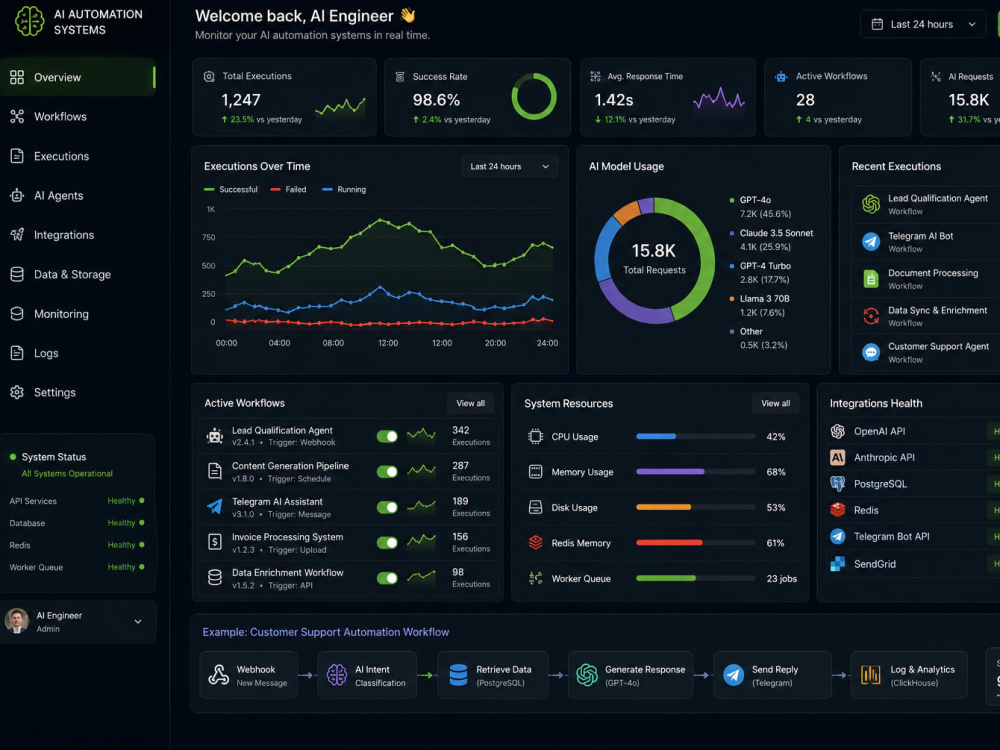This screenshot has width=1000, height=750.
Task: Click the Log & Analytics ClickHouse node
Action: pyautogui.click(x=909, y=675)
